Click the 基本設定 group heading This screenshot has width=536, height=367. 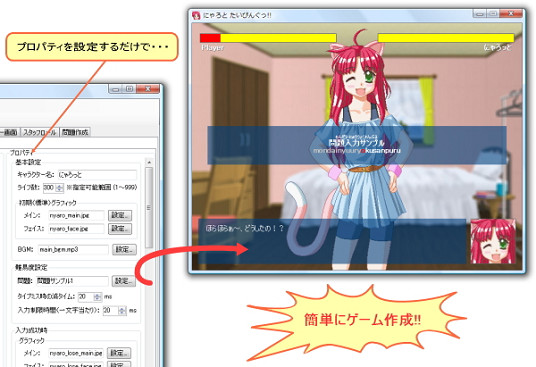[x=28, y=162]
